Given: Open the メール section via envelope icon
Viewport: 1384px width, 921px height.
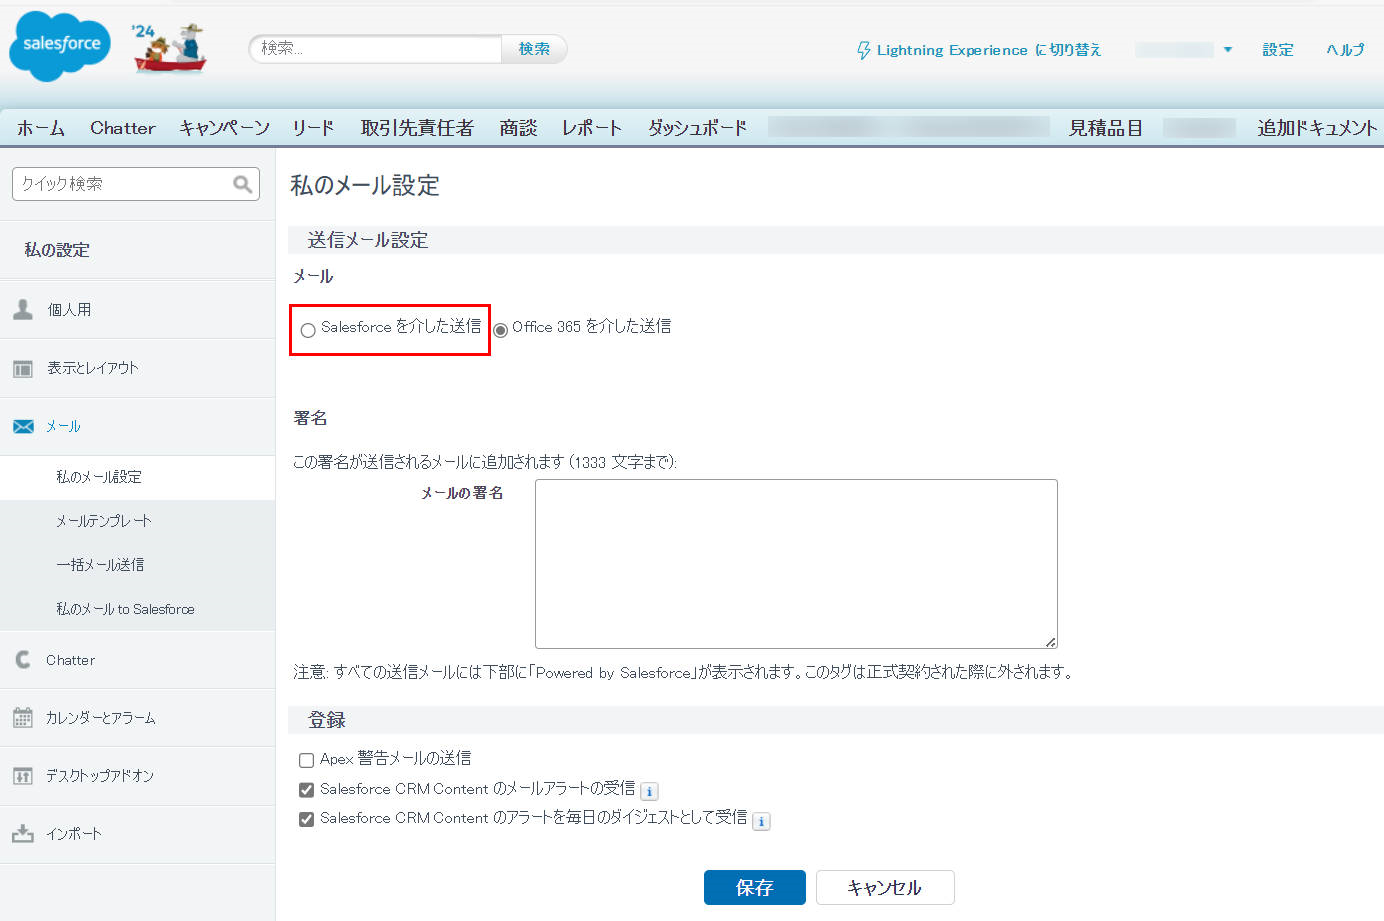Looking at the screenshot, I should point(22,425).
